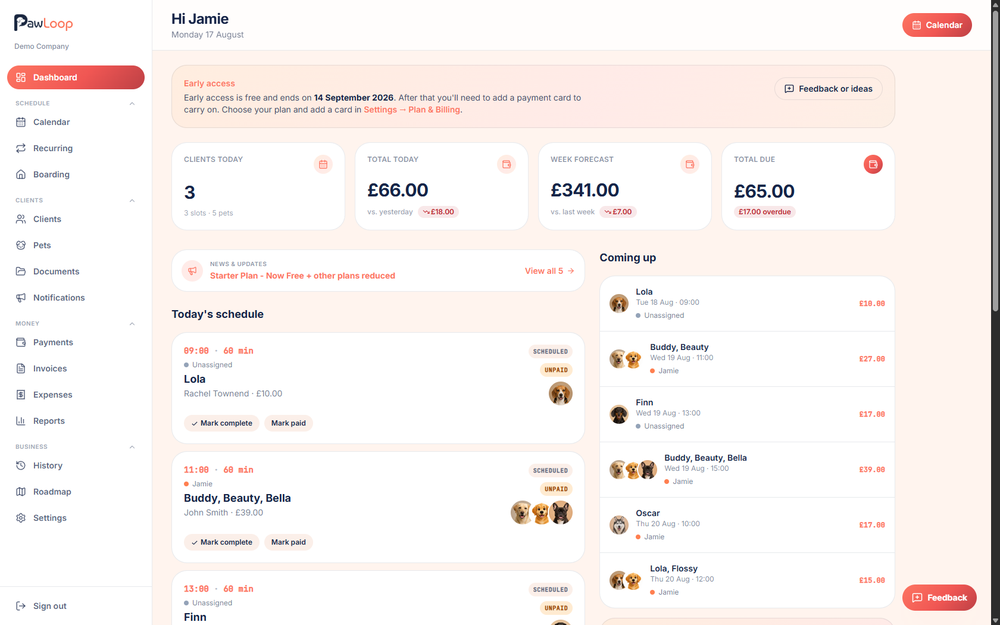Click the PawLoop logo

[43, 23]
